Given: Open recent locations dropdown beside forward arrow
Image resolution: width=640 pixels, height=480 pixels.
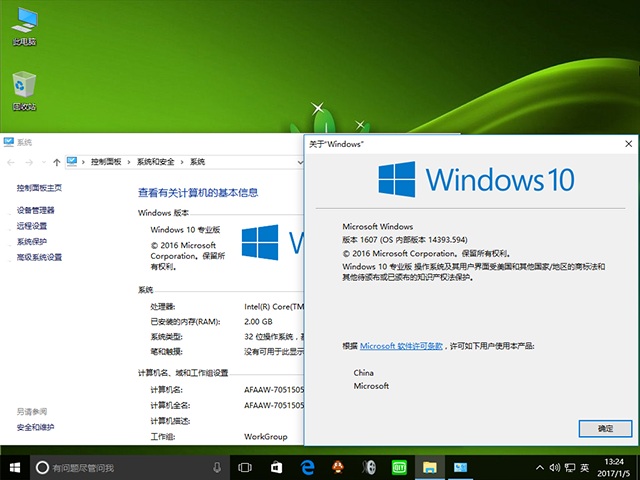Looking at the screenshot, I should pos(42,161).
